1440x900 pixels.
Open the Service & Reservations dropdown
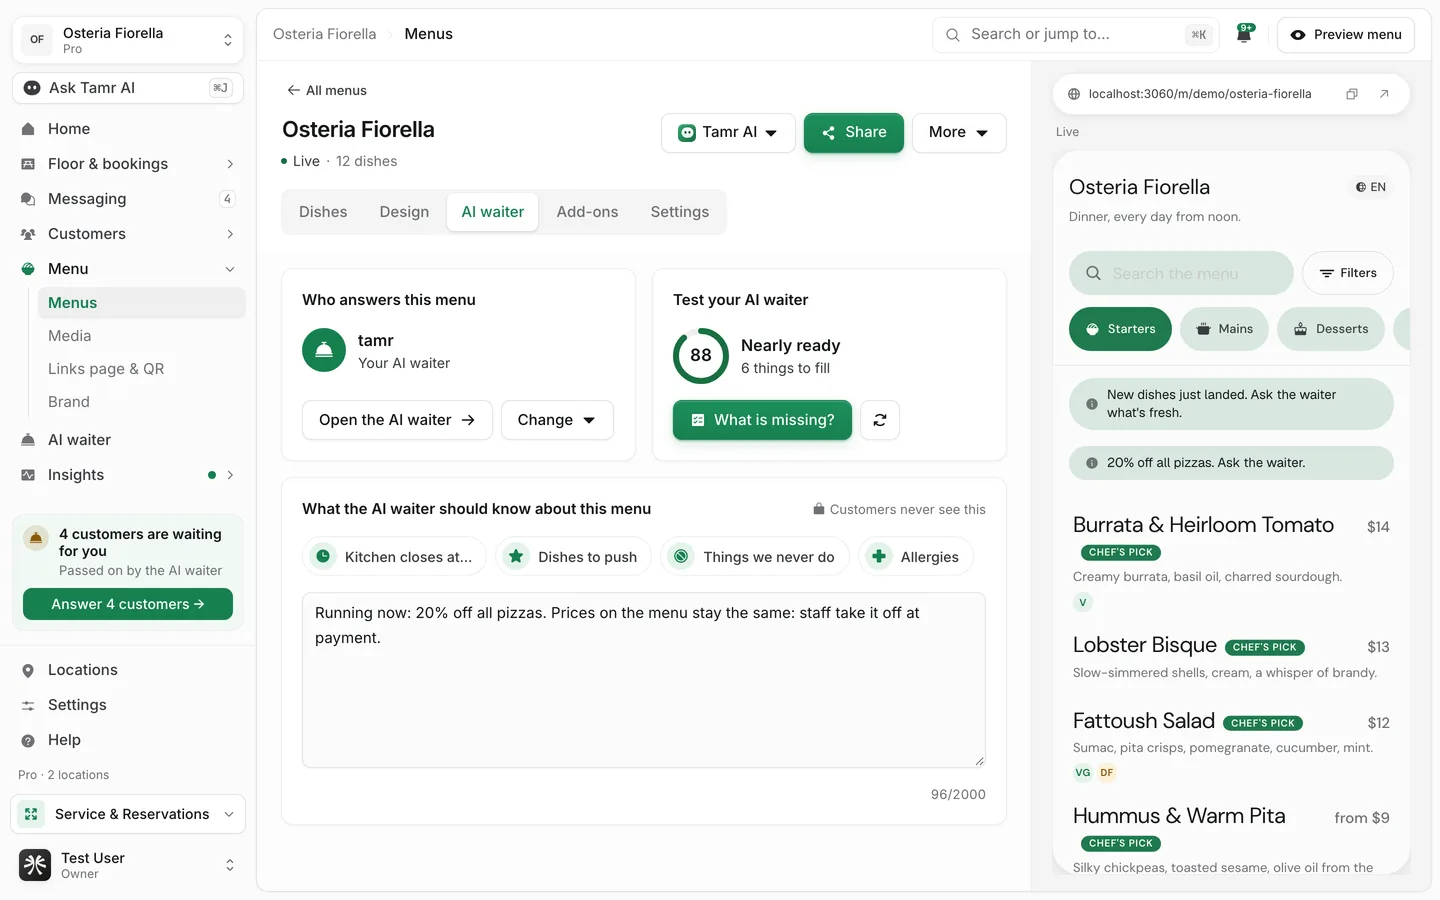tap(128, 814)
